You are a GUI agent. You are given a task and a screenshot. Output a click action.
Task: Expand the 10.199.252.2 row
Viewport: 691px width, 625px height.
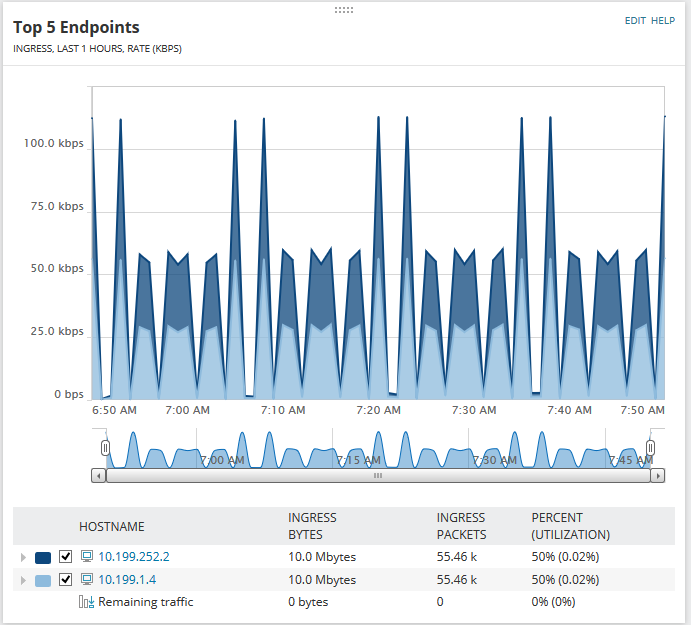click(x=23, y=557)
